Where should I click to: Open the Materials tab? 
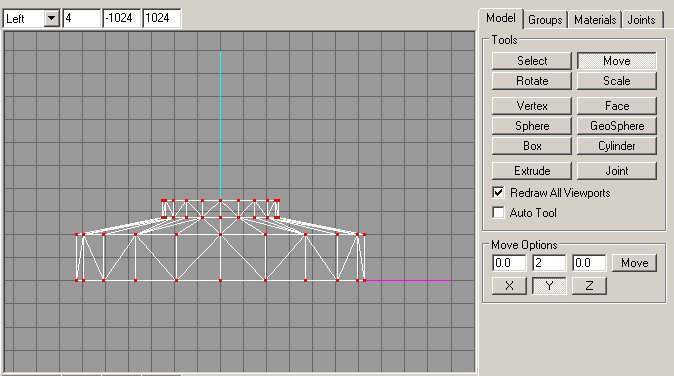pyautogui.click(x=595, y=20)
